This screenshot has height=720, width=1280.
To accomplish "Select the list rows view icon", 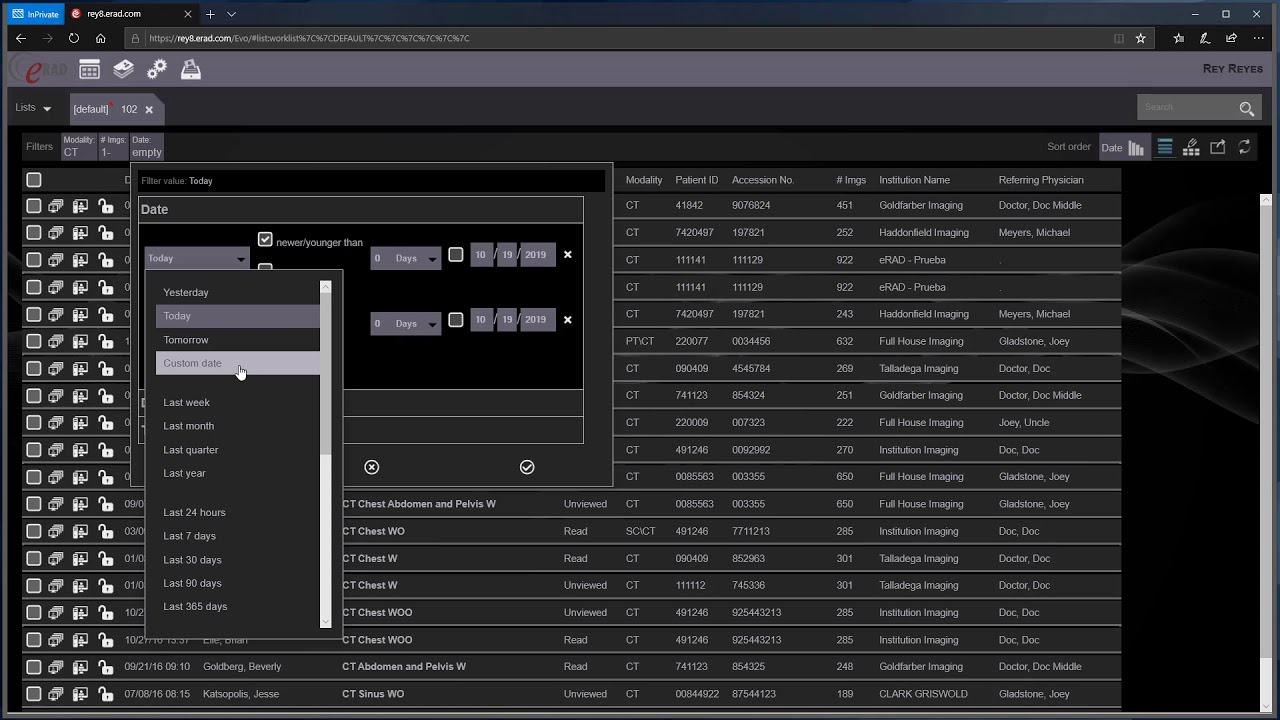I will pos(1165,147).
